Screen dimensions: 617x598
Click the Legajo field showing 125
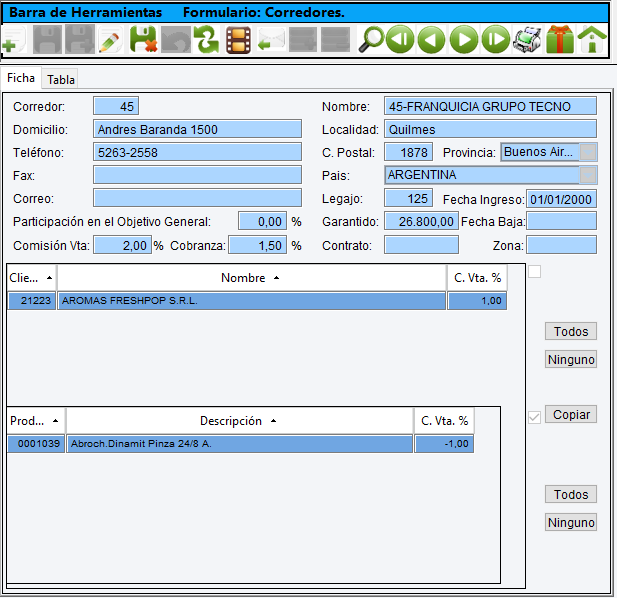click(408, 198)
